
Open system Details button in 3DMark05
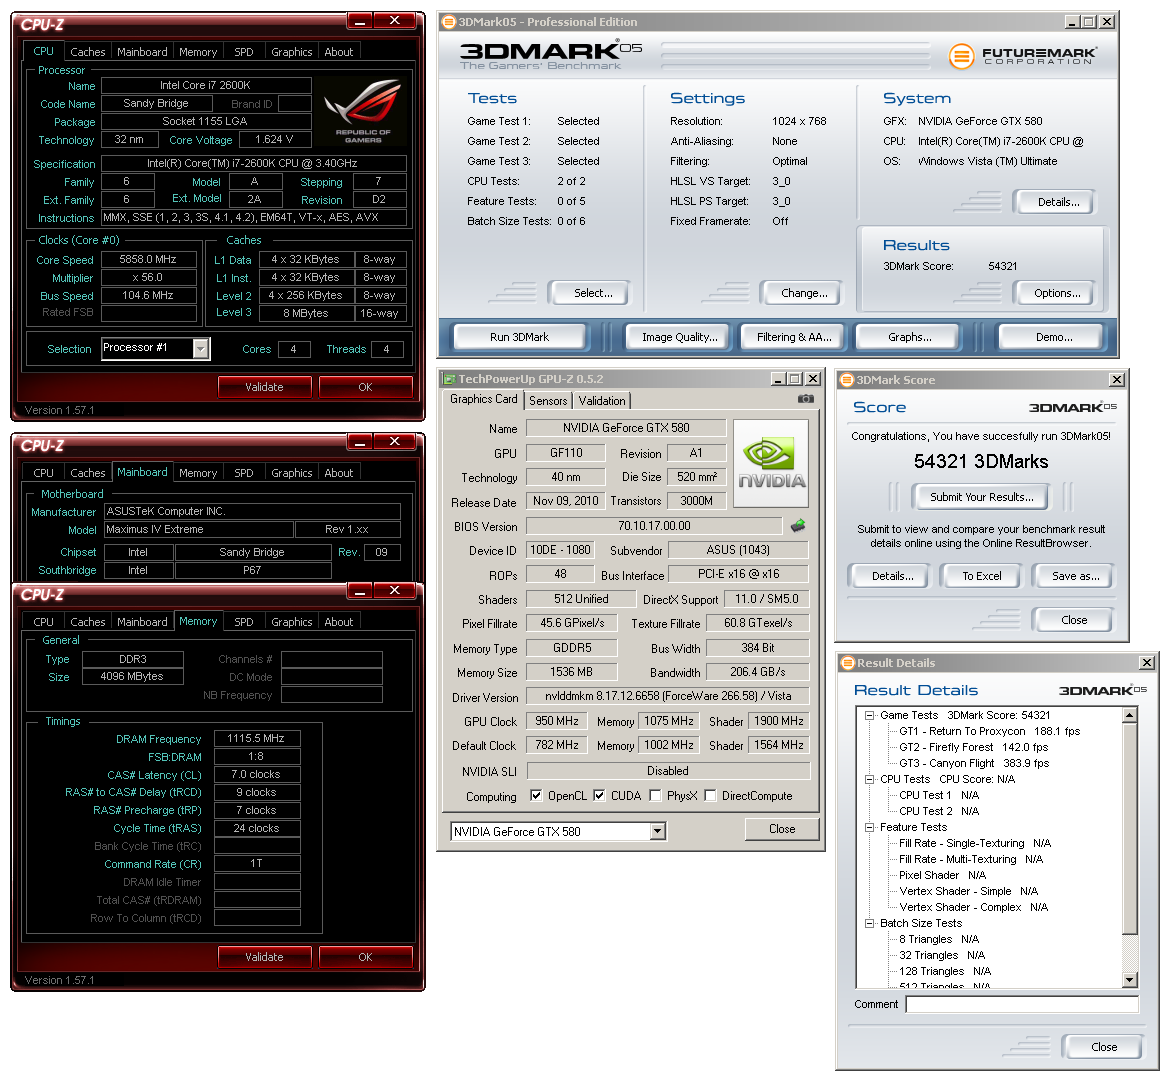click(x=1058, y=202)
